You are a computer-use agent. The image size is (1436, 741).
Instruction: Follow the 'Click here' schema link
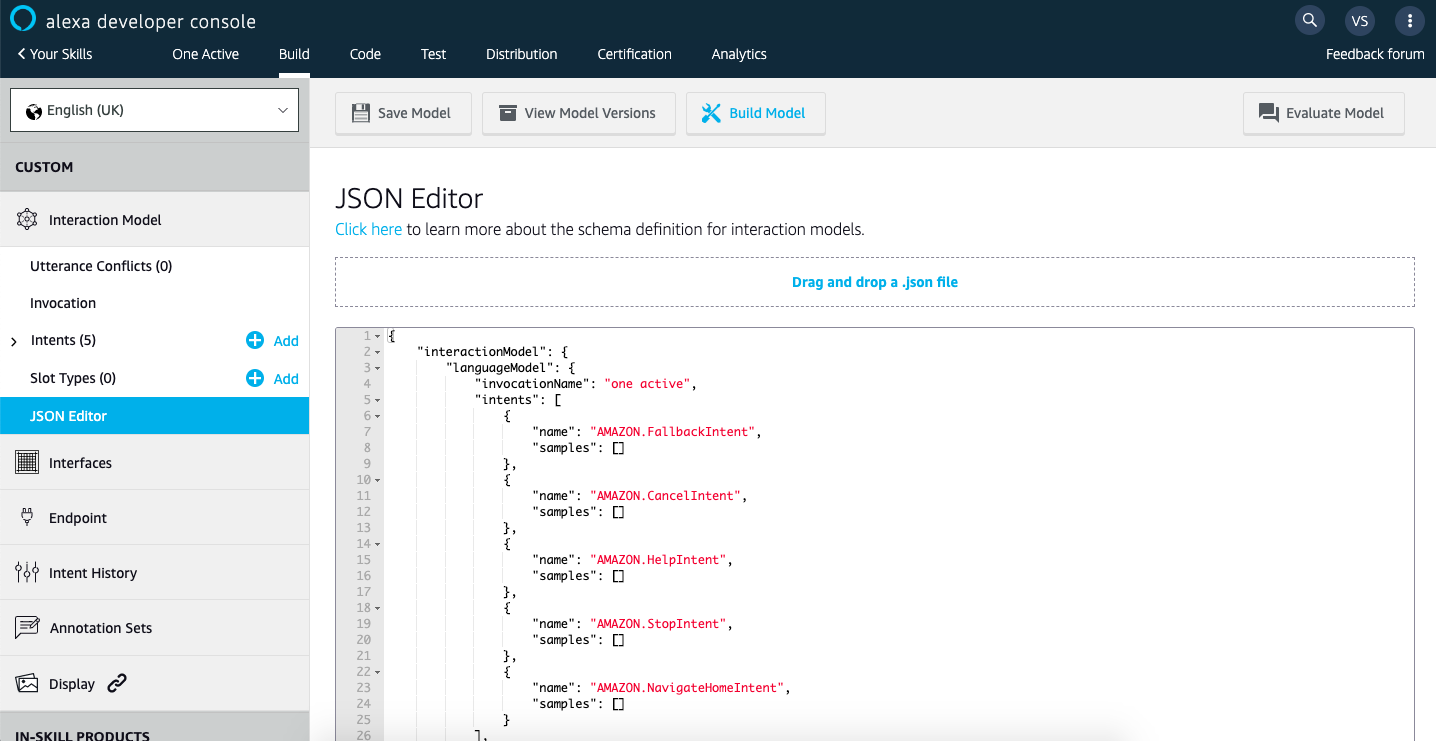(x=368, y=229)
